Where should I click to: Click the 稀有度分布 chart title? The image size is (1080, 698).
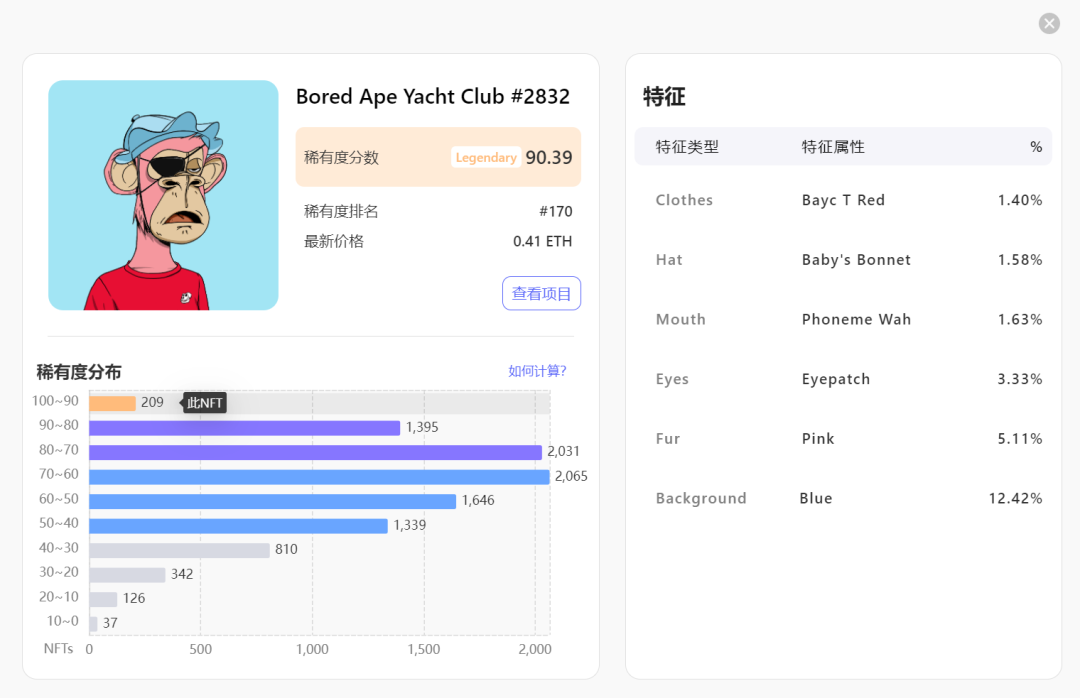(77, 371)
